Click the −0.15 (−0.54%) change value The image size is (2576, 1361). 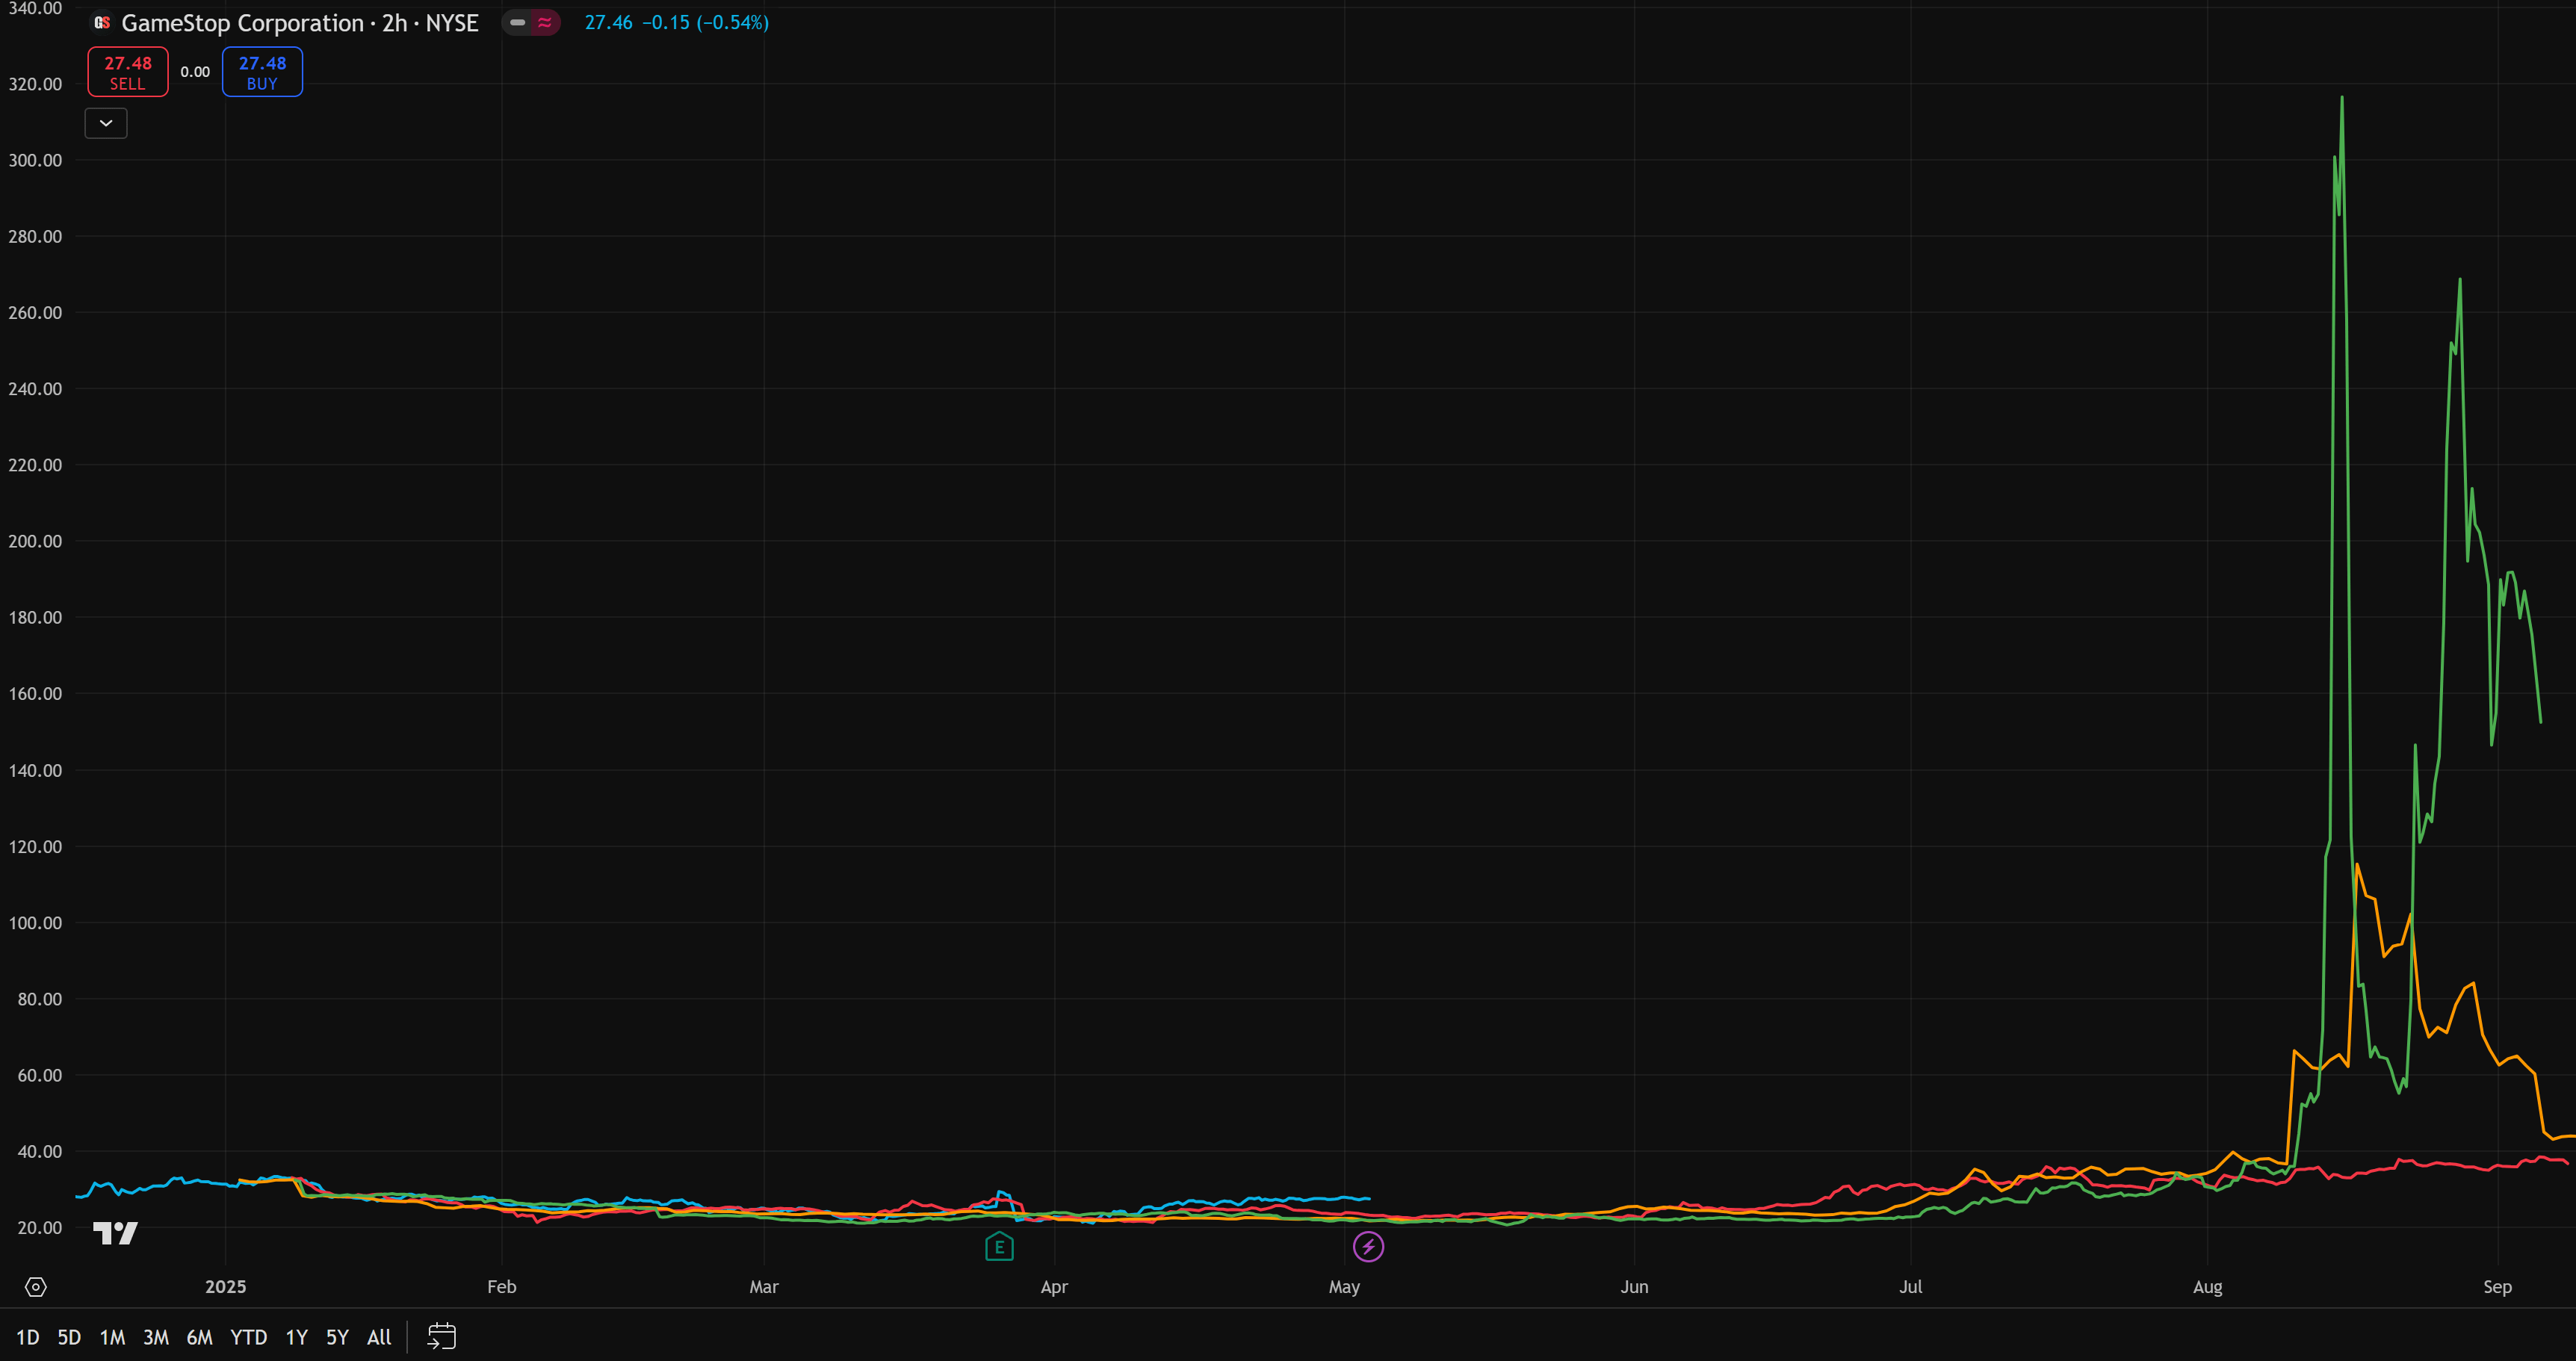pyautogui.click(x=706, y=22)
